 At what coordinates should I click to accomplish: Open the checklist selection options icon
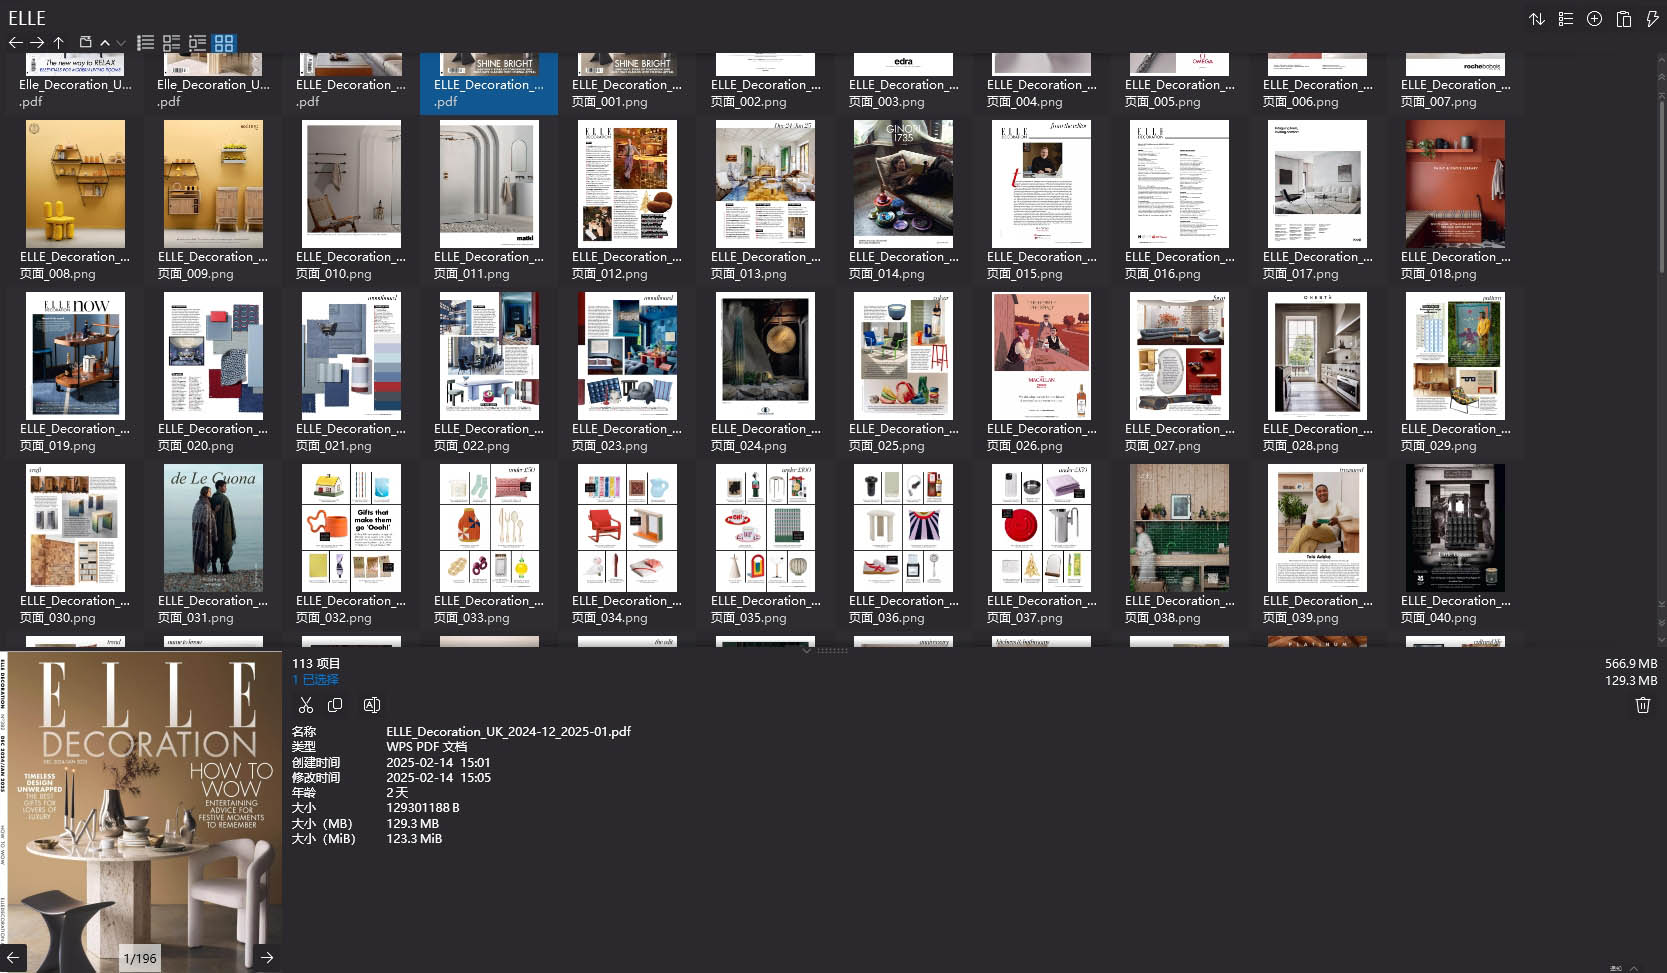(1566, 19)
